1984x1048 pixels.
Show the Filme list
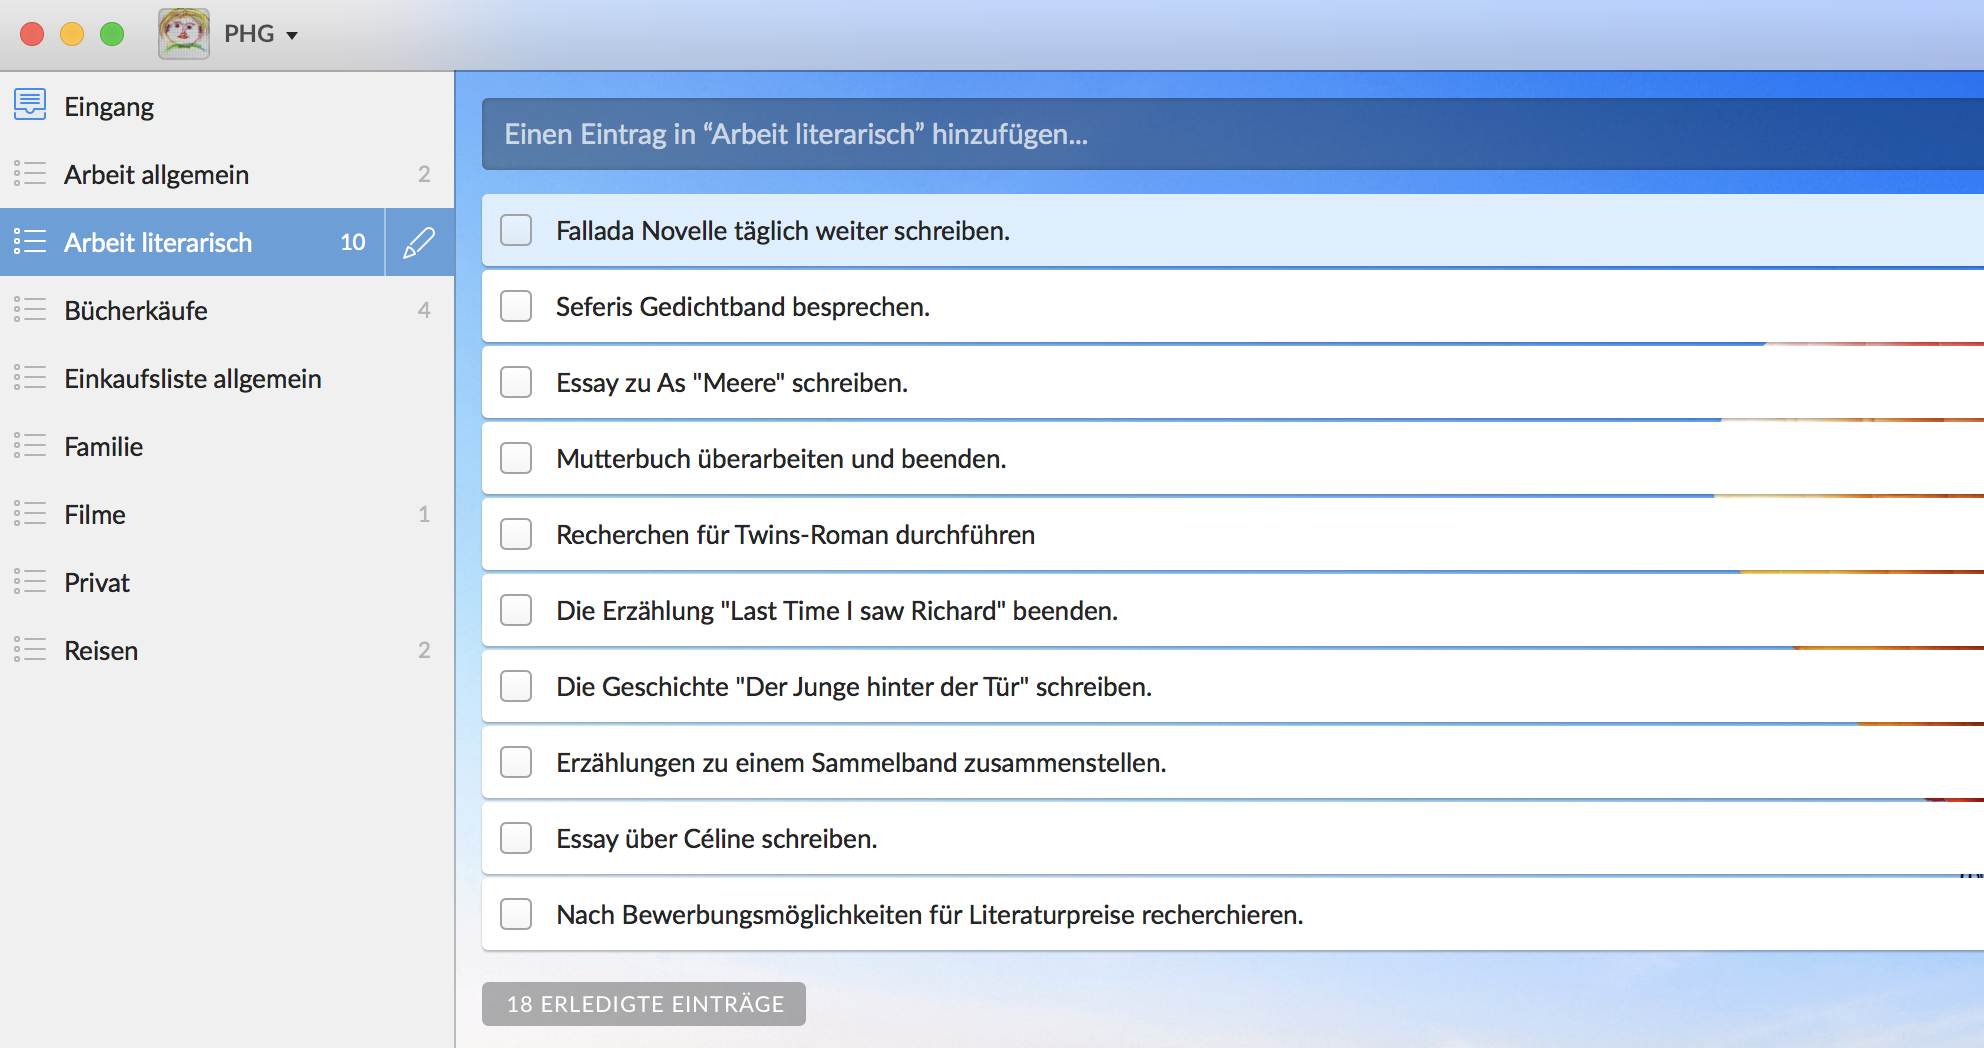pyautogui.click(x=227, y=514)
